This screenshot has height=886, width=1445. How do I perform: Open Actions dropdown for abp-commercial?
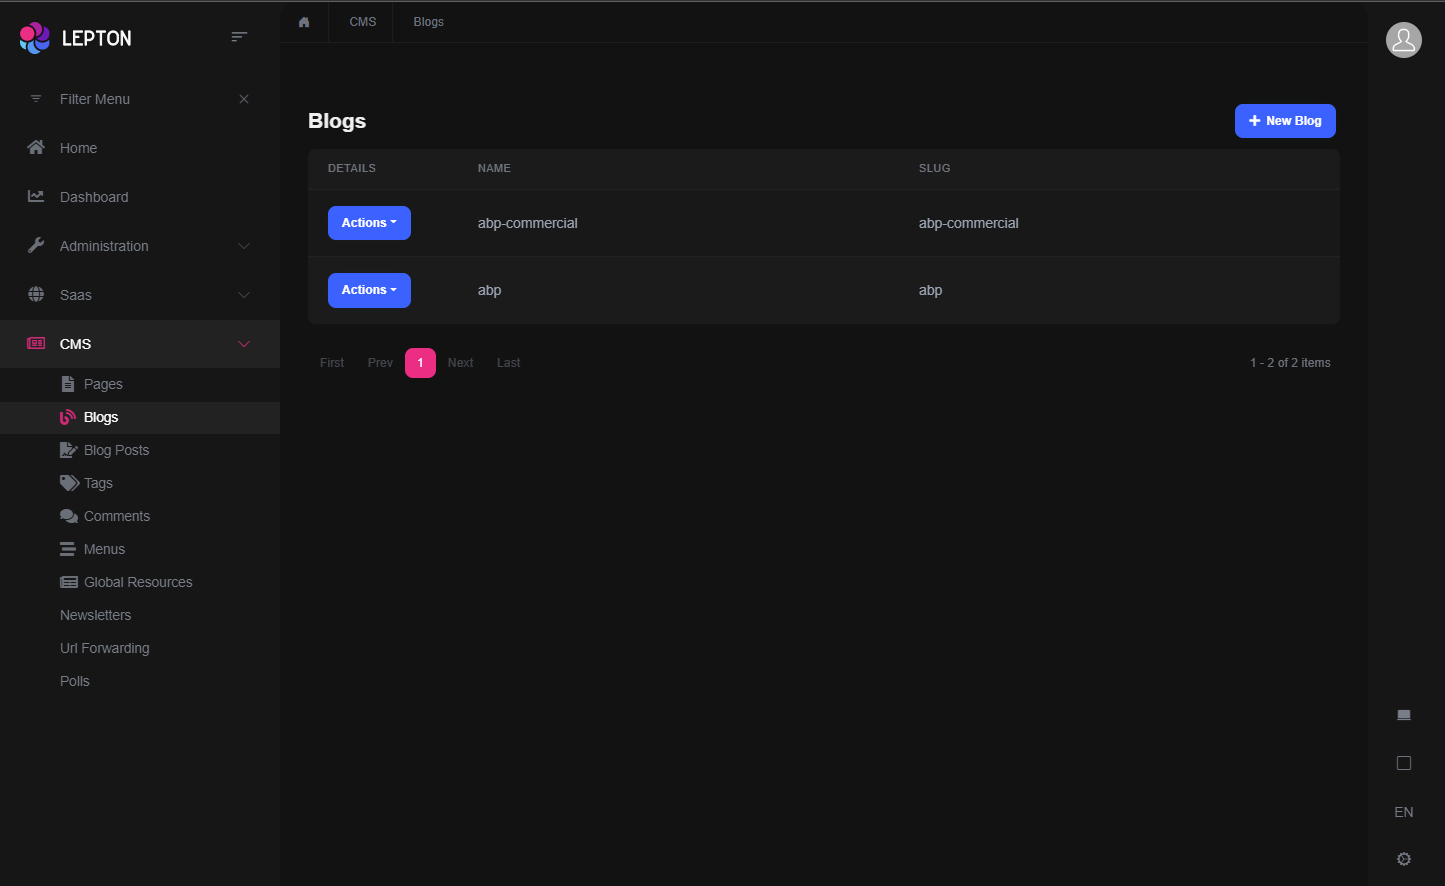click(369, 223)
